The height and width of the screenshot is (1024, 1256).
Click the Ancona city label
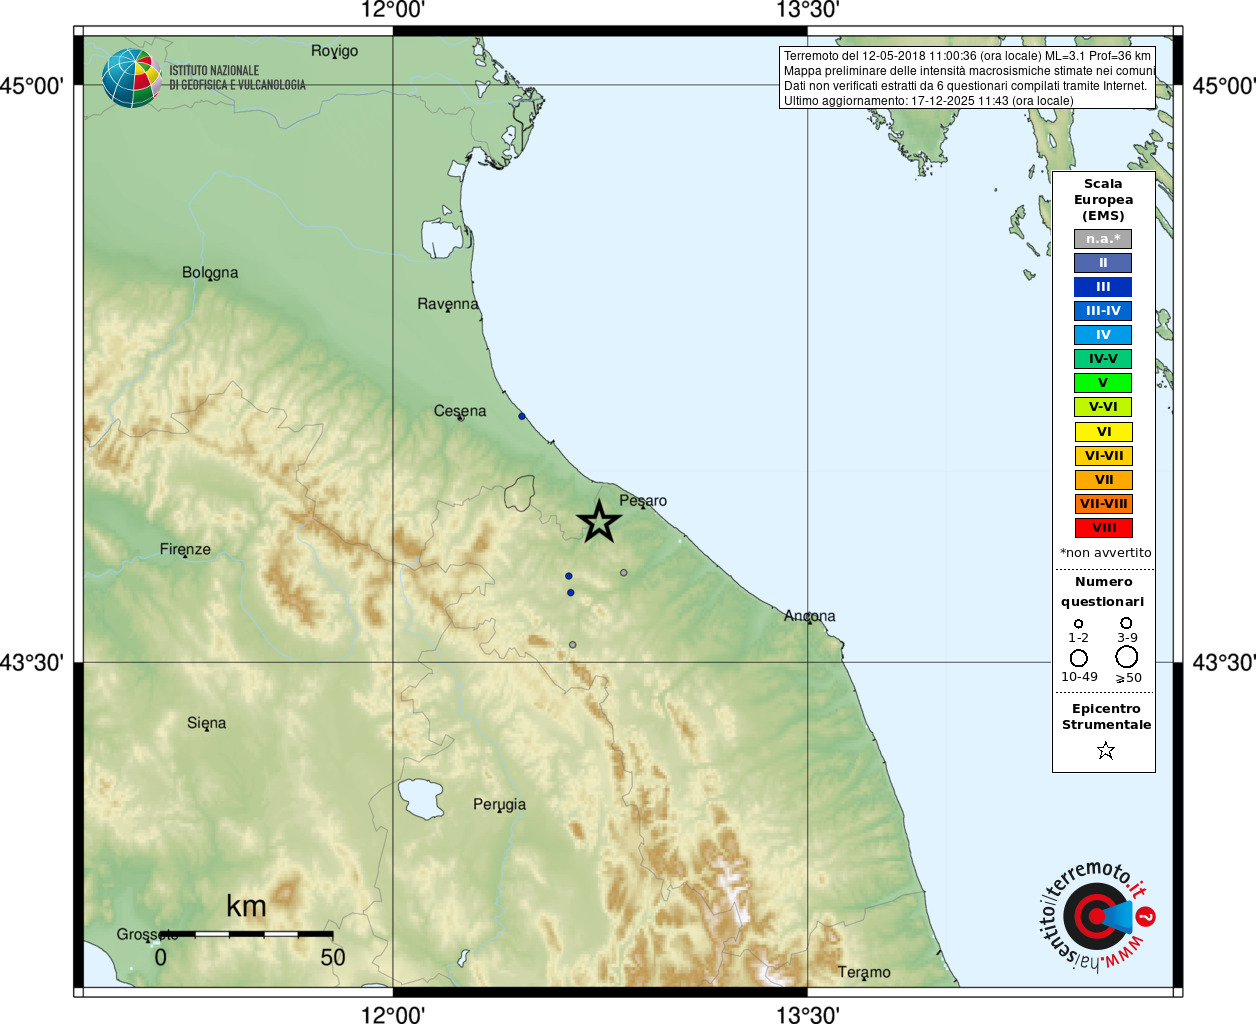[810, 616]
